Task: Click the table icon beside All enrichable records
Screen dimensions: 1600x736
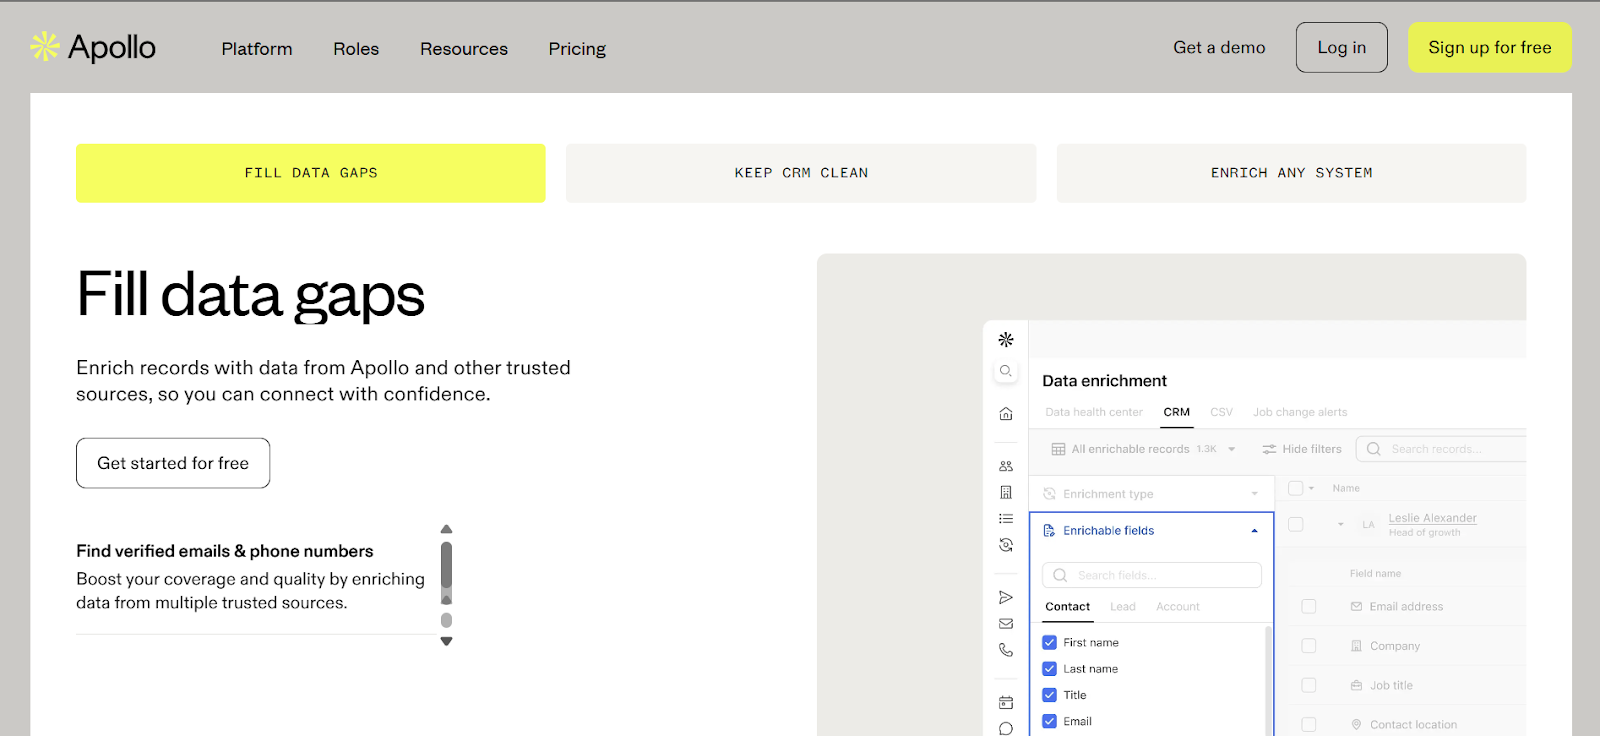Action: (x=1058, y=449)
